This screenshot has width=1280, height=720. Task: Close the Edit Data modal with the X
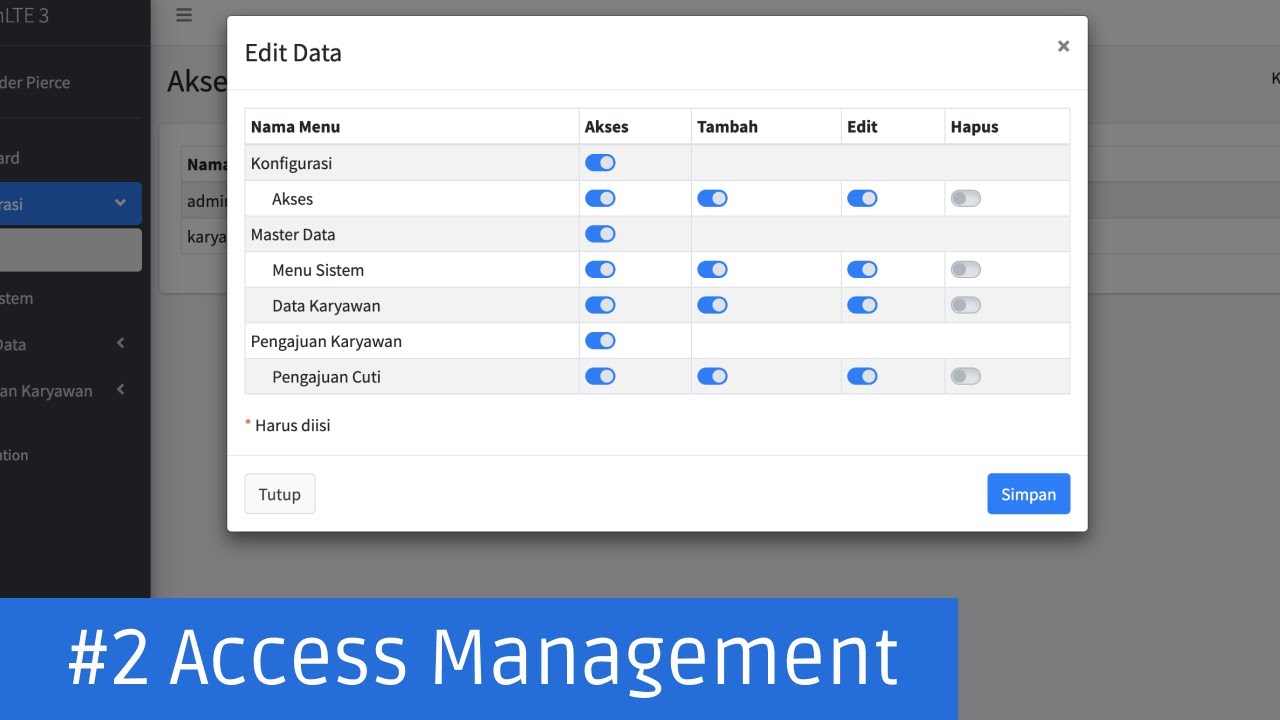1063,46
